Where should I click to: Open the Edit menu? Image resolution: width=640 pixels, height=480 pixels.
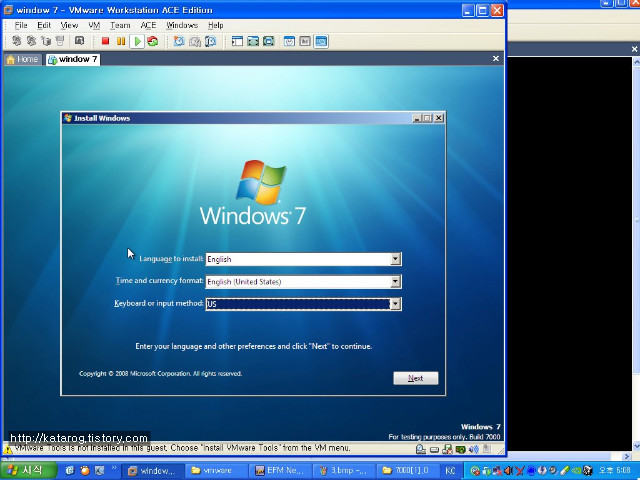(44, 25)
